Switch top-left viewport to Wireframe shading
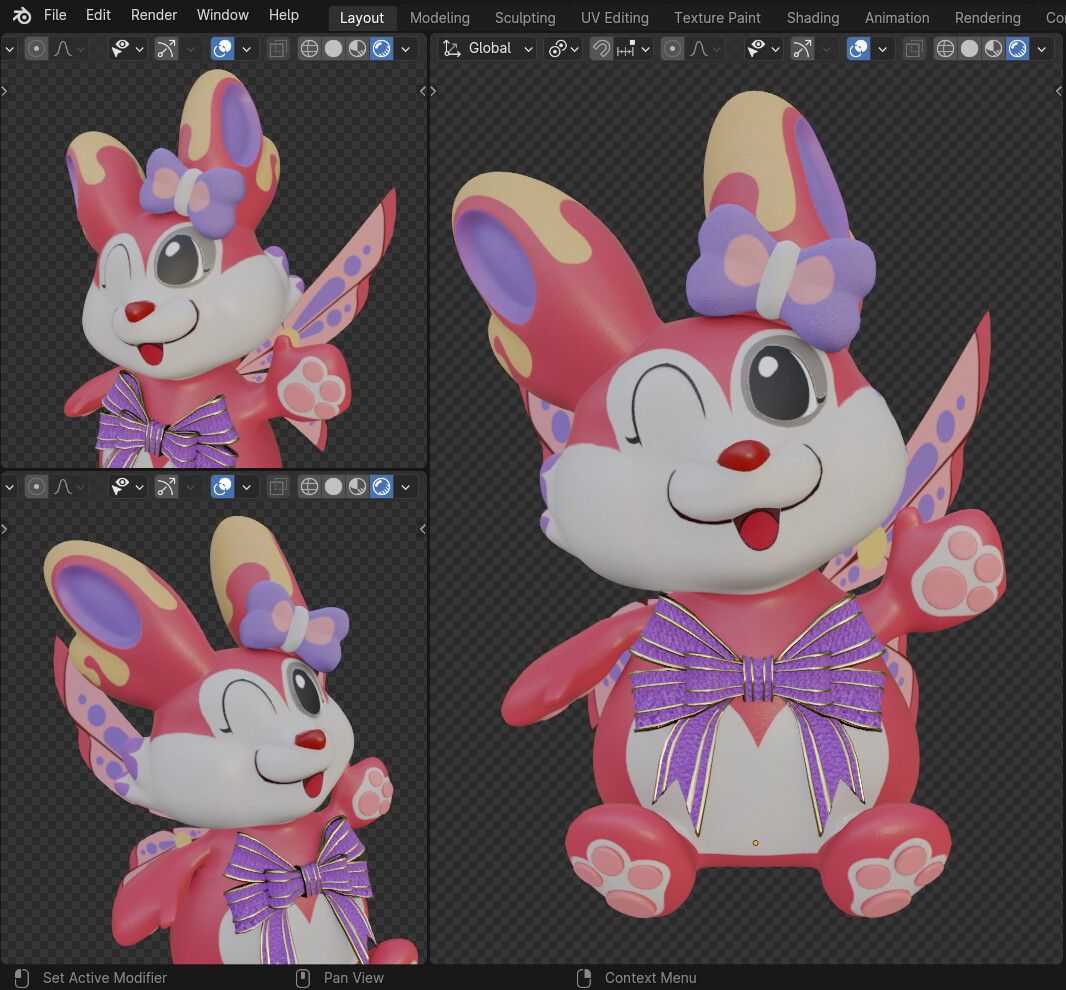 point(308,48)
